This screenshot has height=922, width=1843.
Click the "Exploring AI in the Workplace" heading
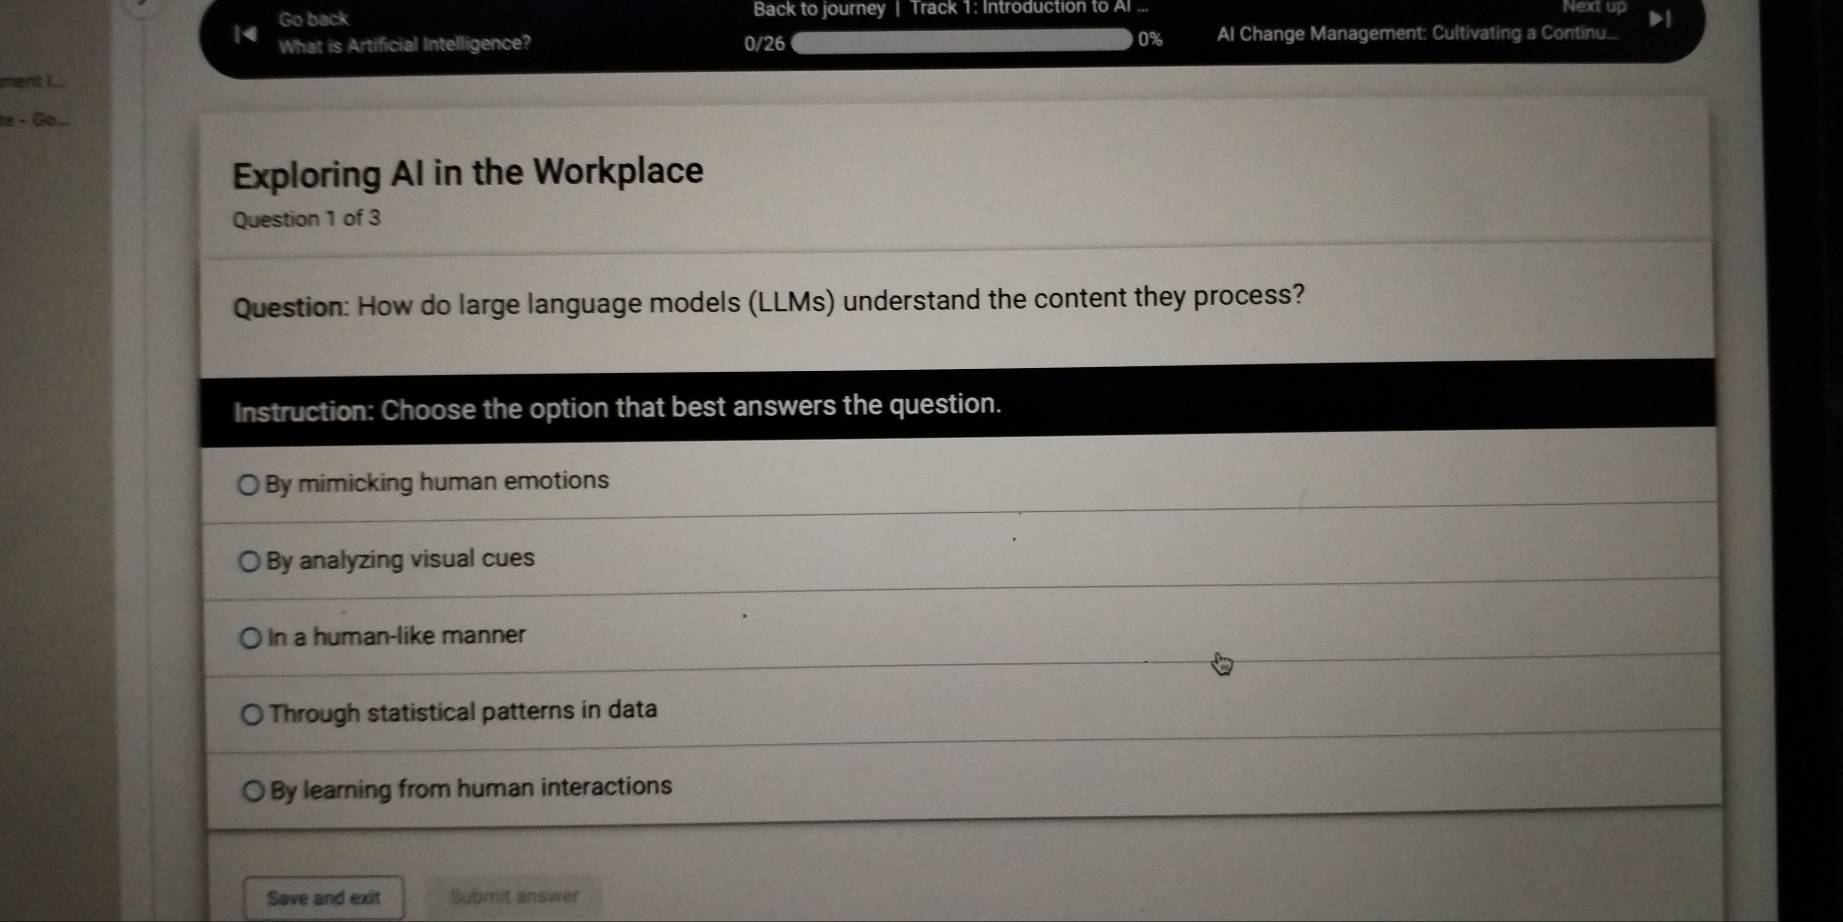tap(468, 172)
